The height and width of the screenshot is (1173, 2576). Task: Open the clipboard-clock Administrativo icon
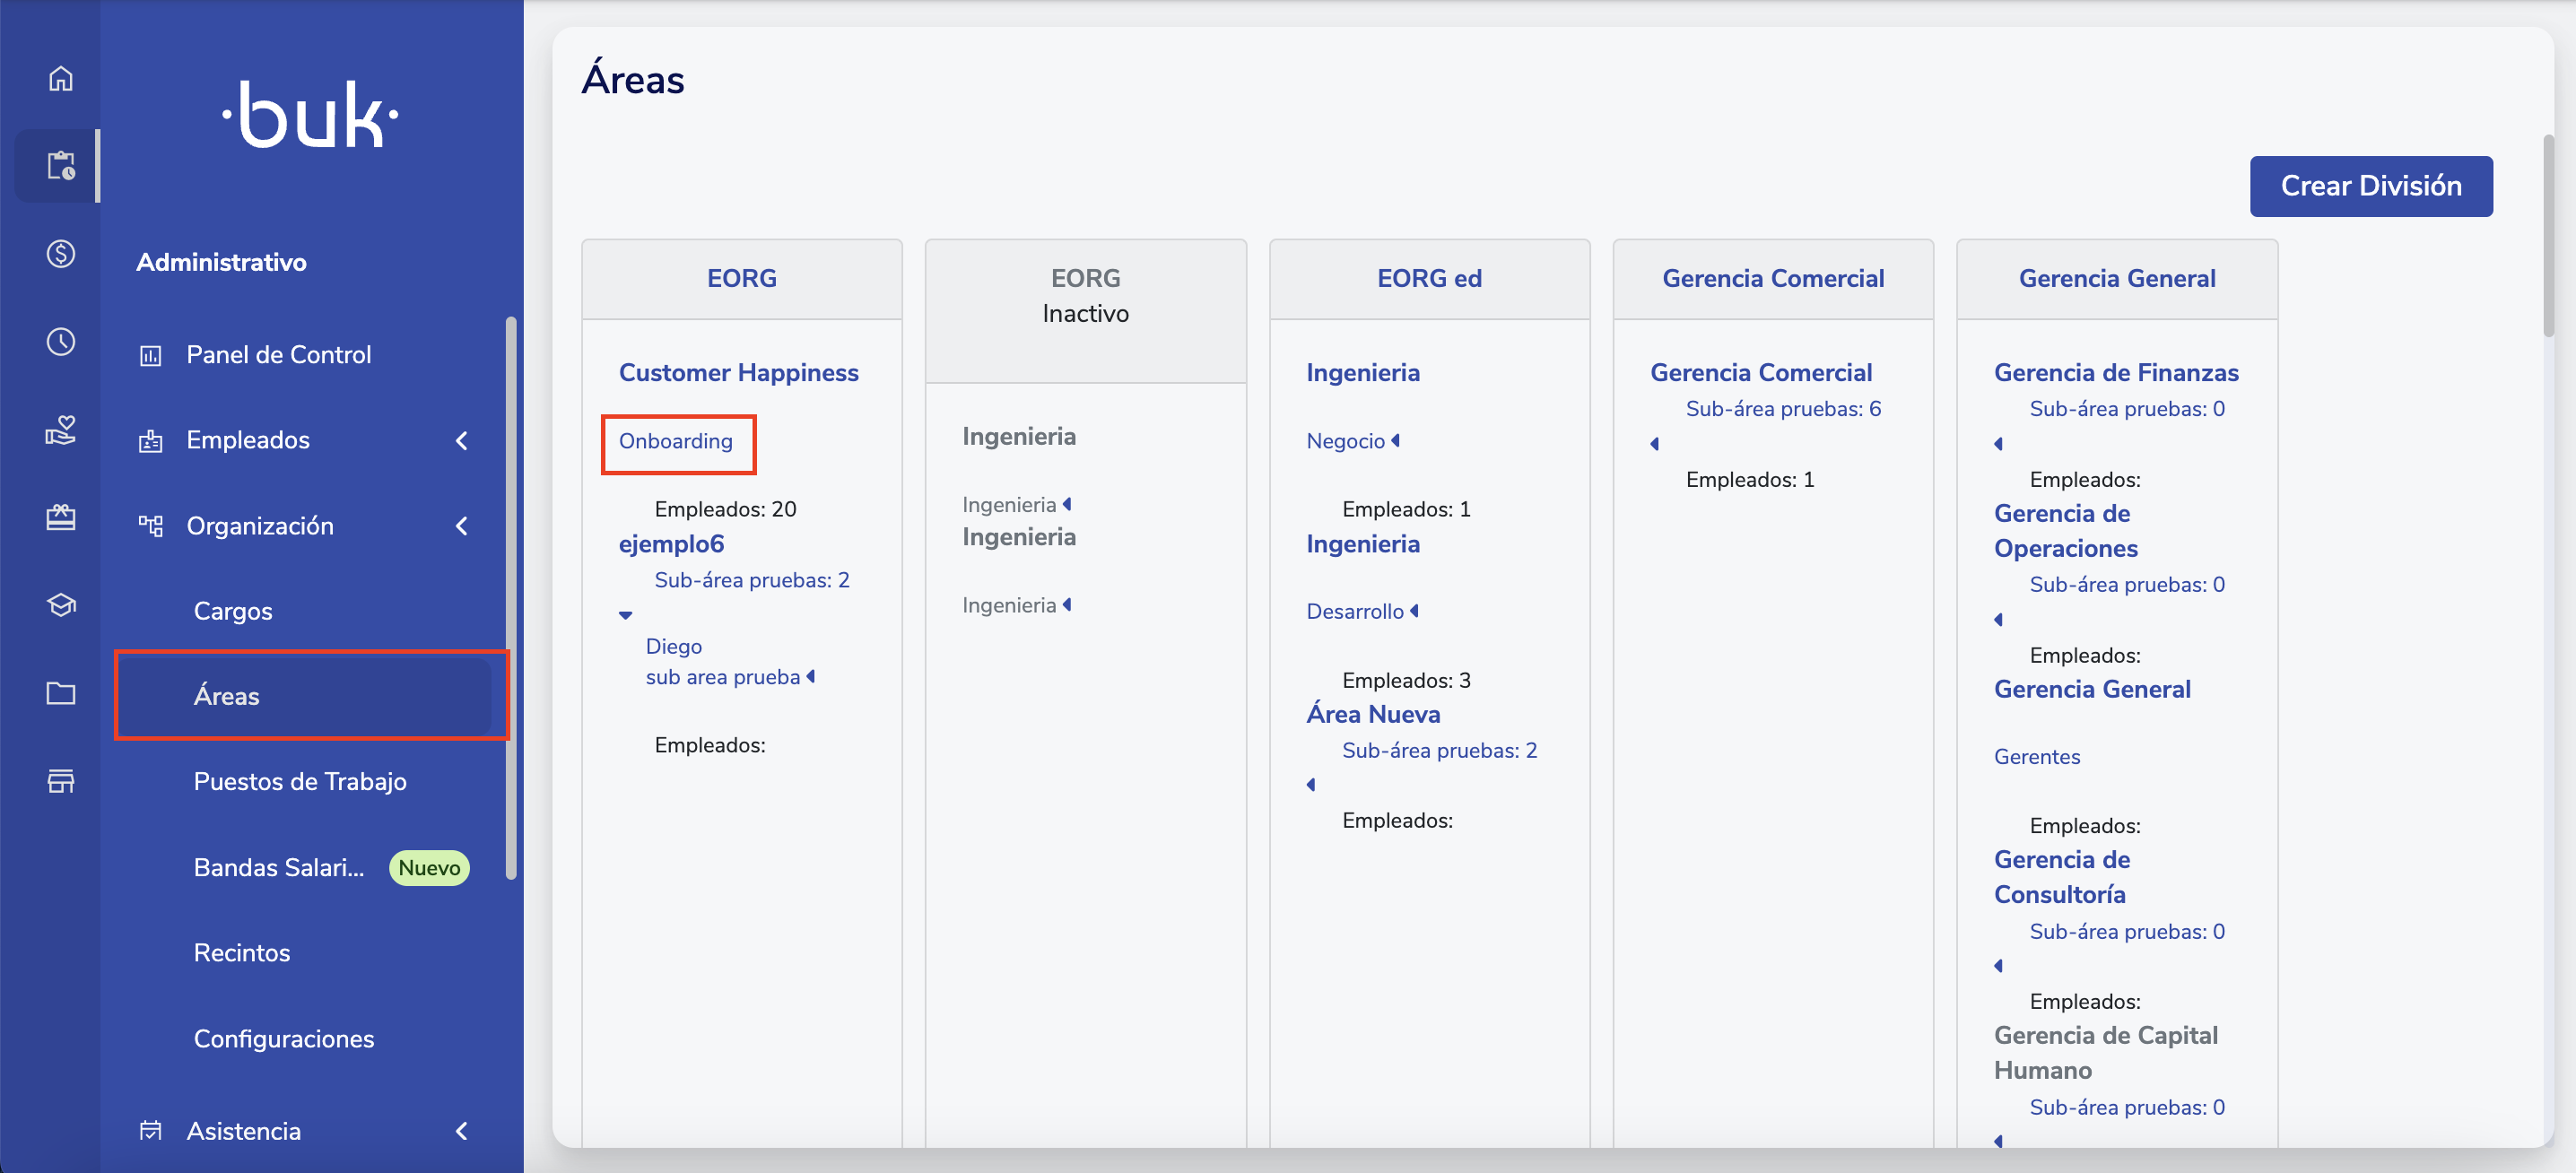tap(61, 166)
